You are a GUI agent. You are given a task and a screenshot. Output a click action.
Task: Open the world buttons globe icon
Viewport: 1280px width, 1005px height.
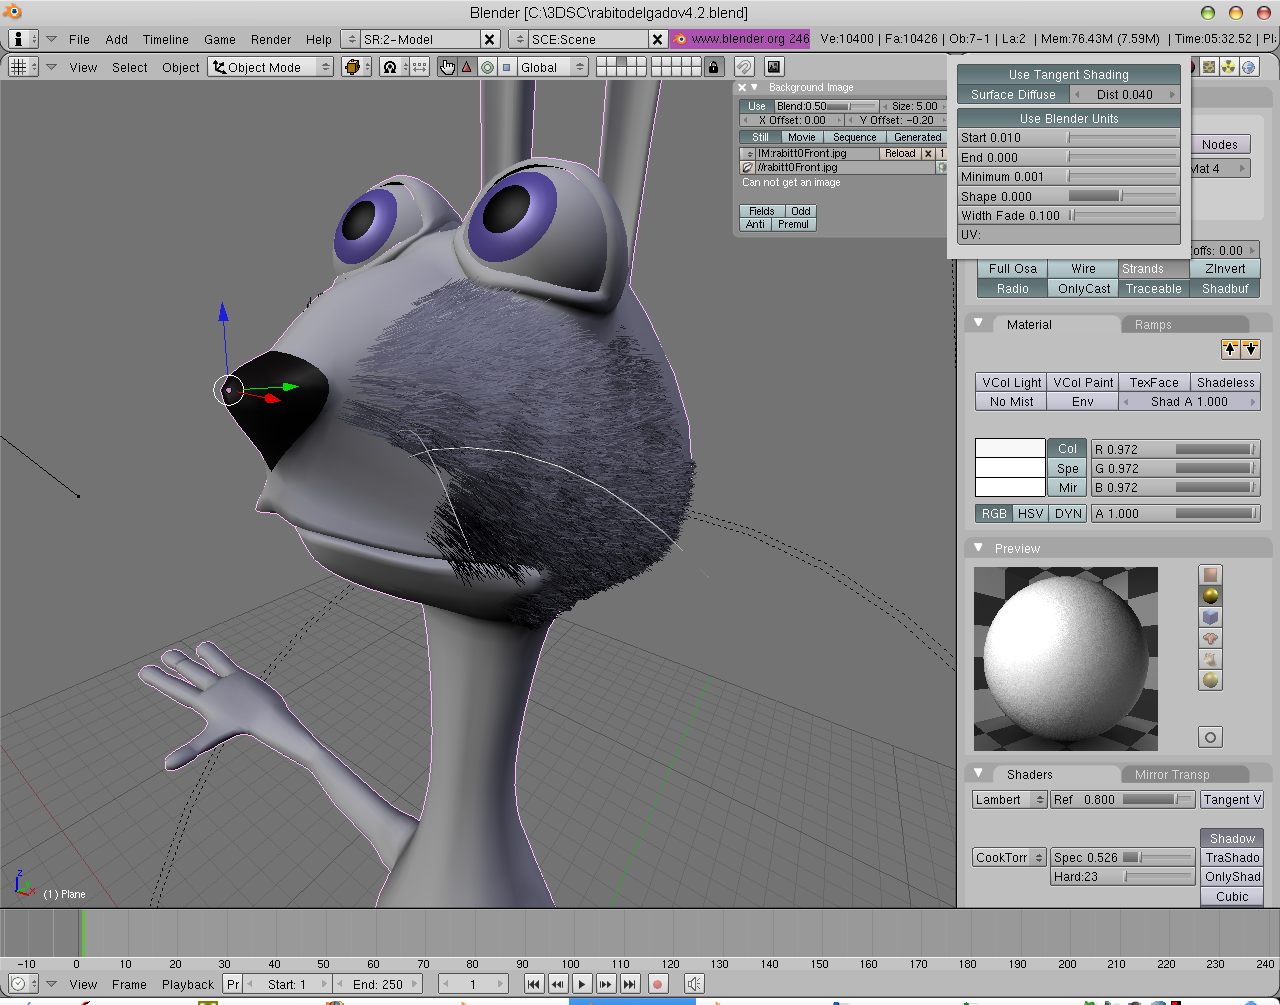click(1249, 67)
